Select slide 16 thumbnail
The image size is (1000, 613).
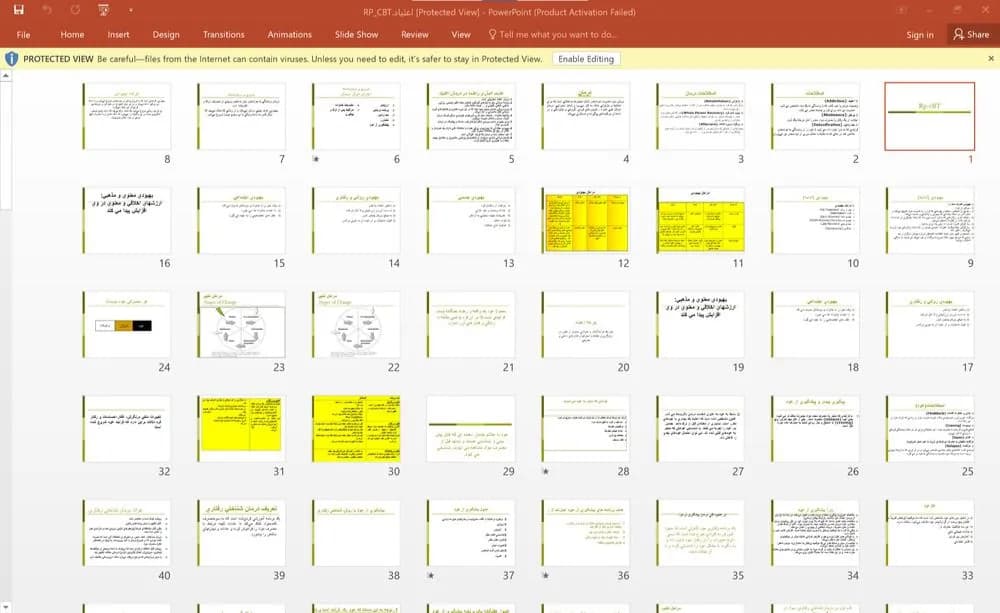point(126,220)
